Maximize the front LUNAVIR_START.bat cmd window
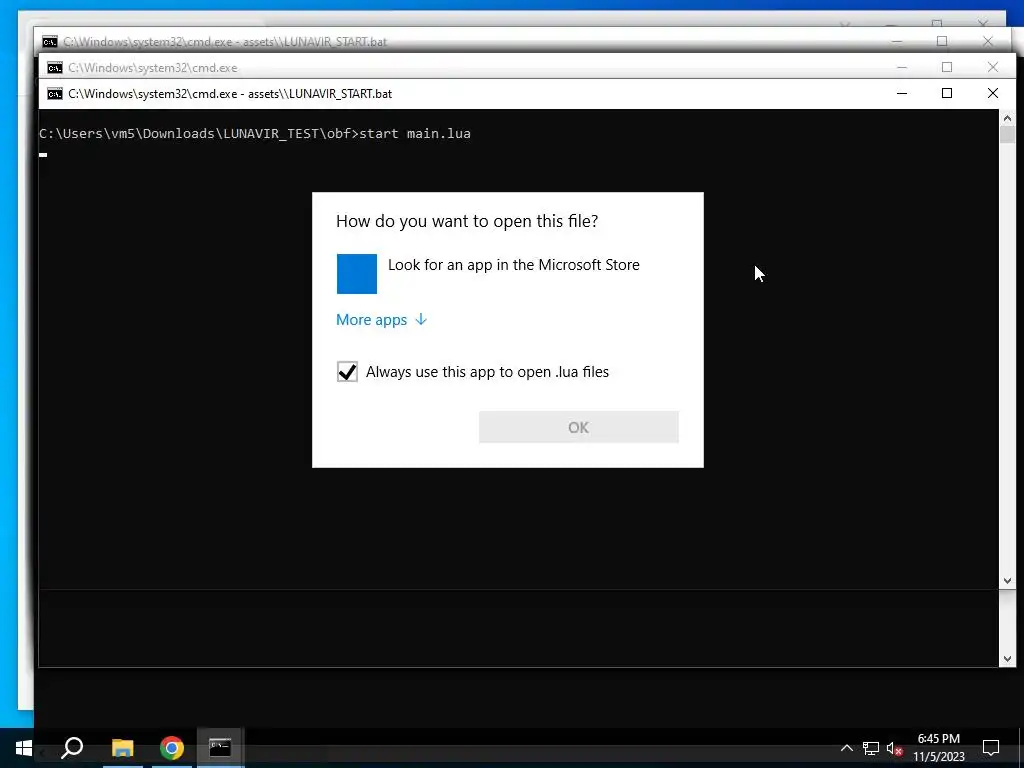This screenshot has height=768, width=1024. [947, 93]
